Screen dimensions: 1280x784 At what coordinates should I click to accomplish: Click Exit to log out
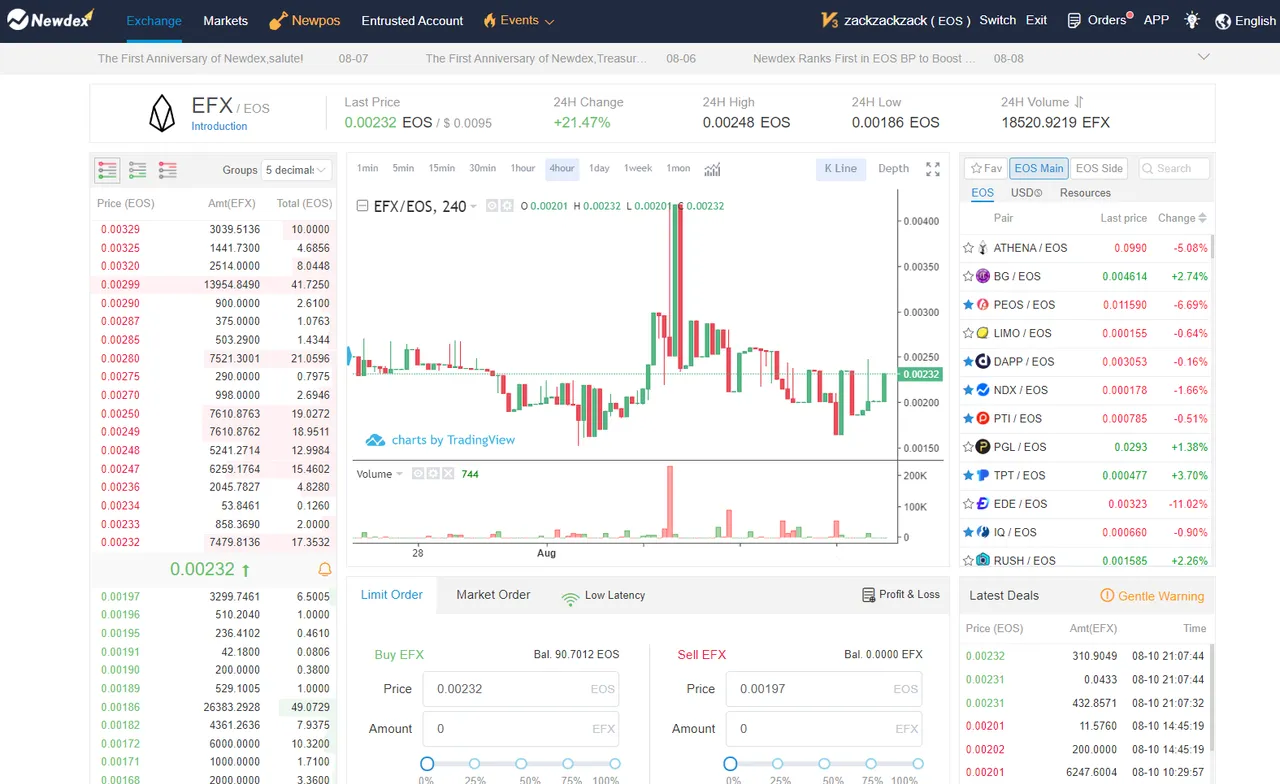click(1037, 20)
